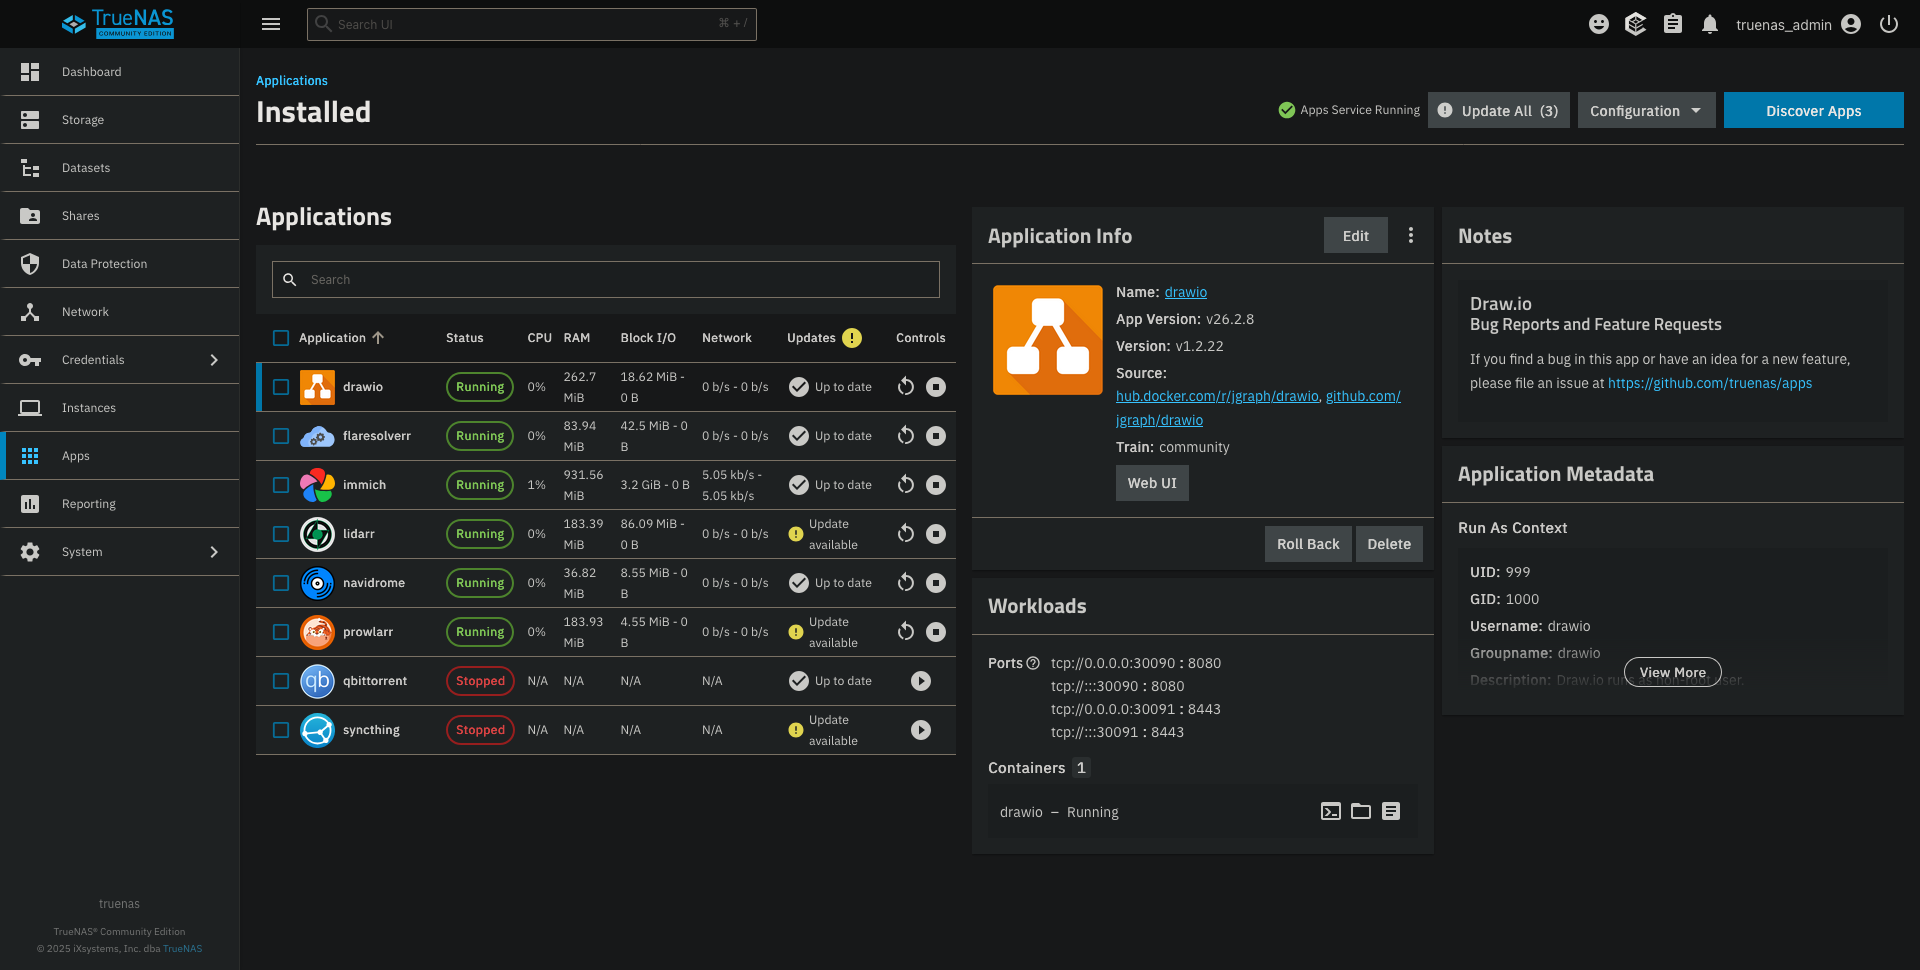Viewport: 1920px width, 970px height.
Task: Open Storage in sidebar
Action: (x=120, y=120)
